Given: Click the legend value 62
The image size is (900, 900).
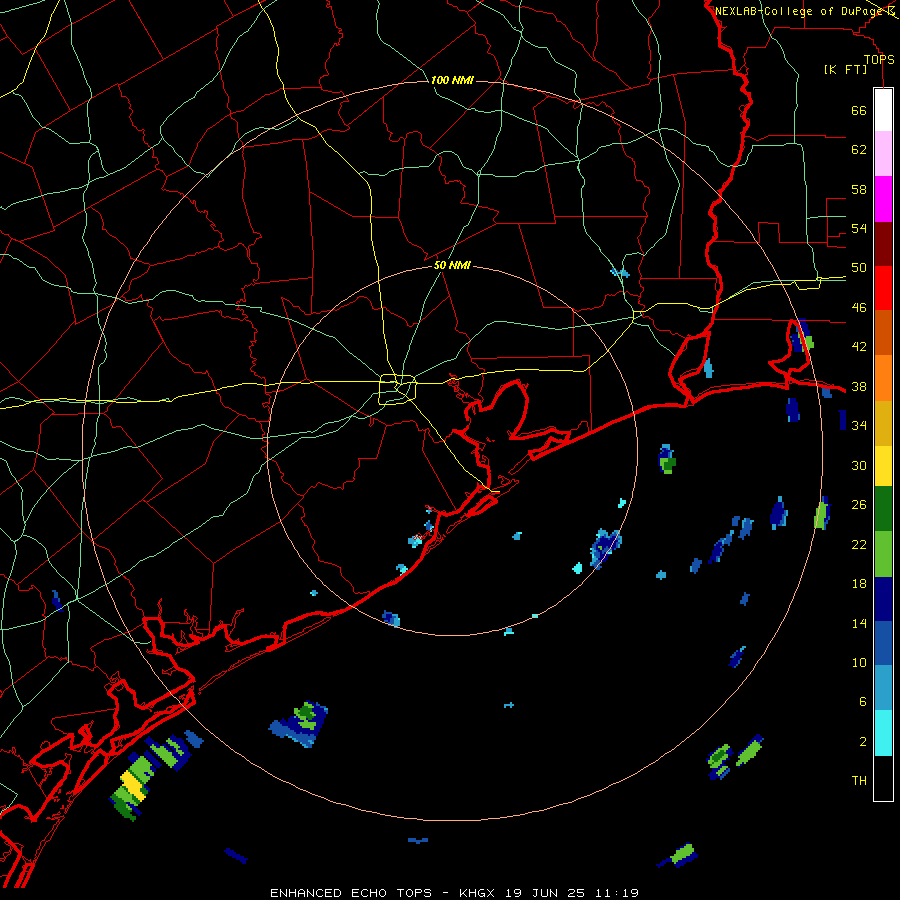Looking at the screenshot, I should tap(859, 150).
